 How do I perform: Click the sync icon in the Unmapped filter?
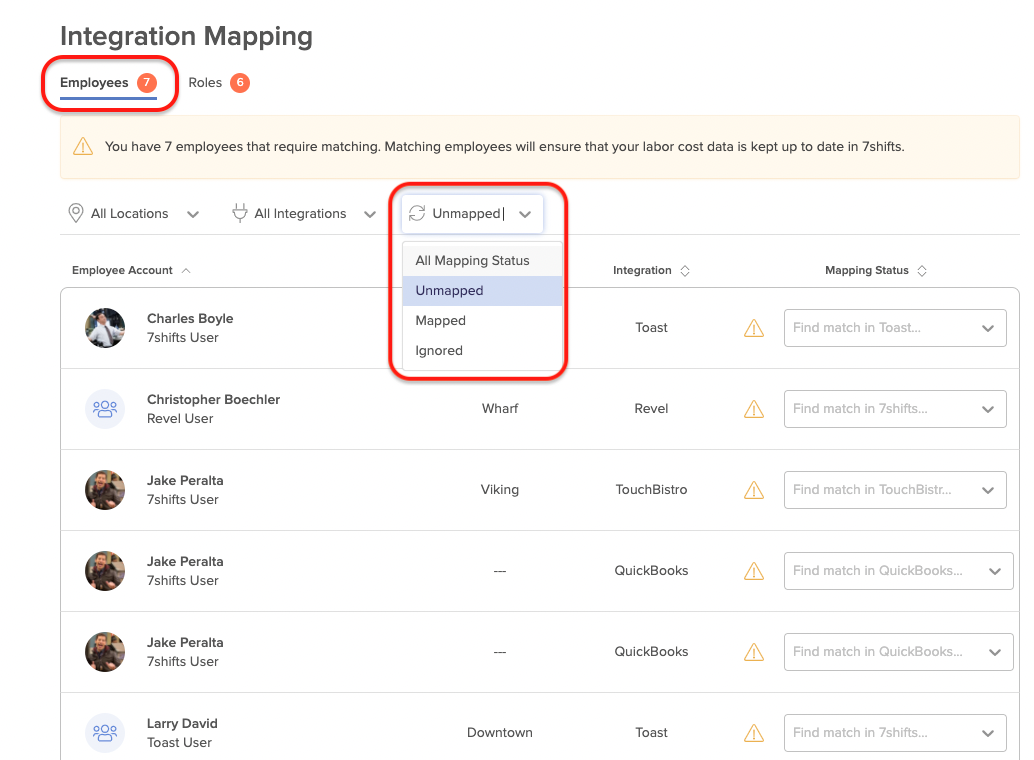pos(417,213)
